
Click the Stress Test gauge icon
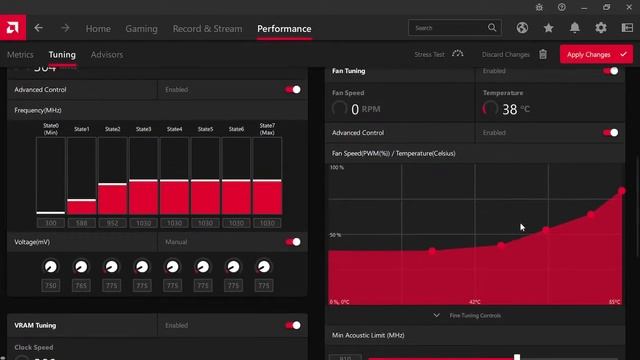pyautogui.click(x=458, y=54)
